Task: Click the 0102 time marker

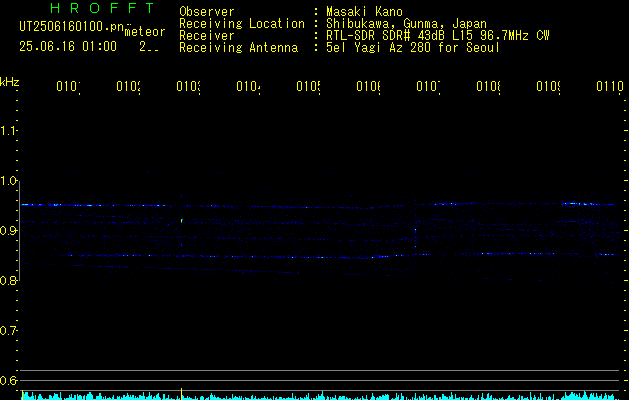Action: click(x=128, y=87)
